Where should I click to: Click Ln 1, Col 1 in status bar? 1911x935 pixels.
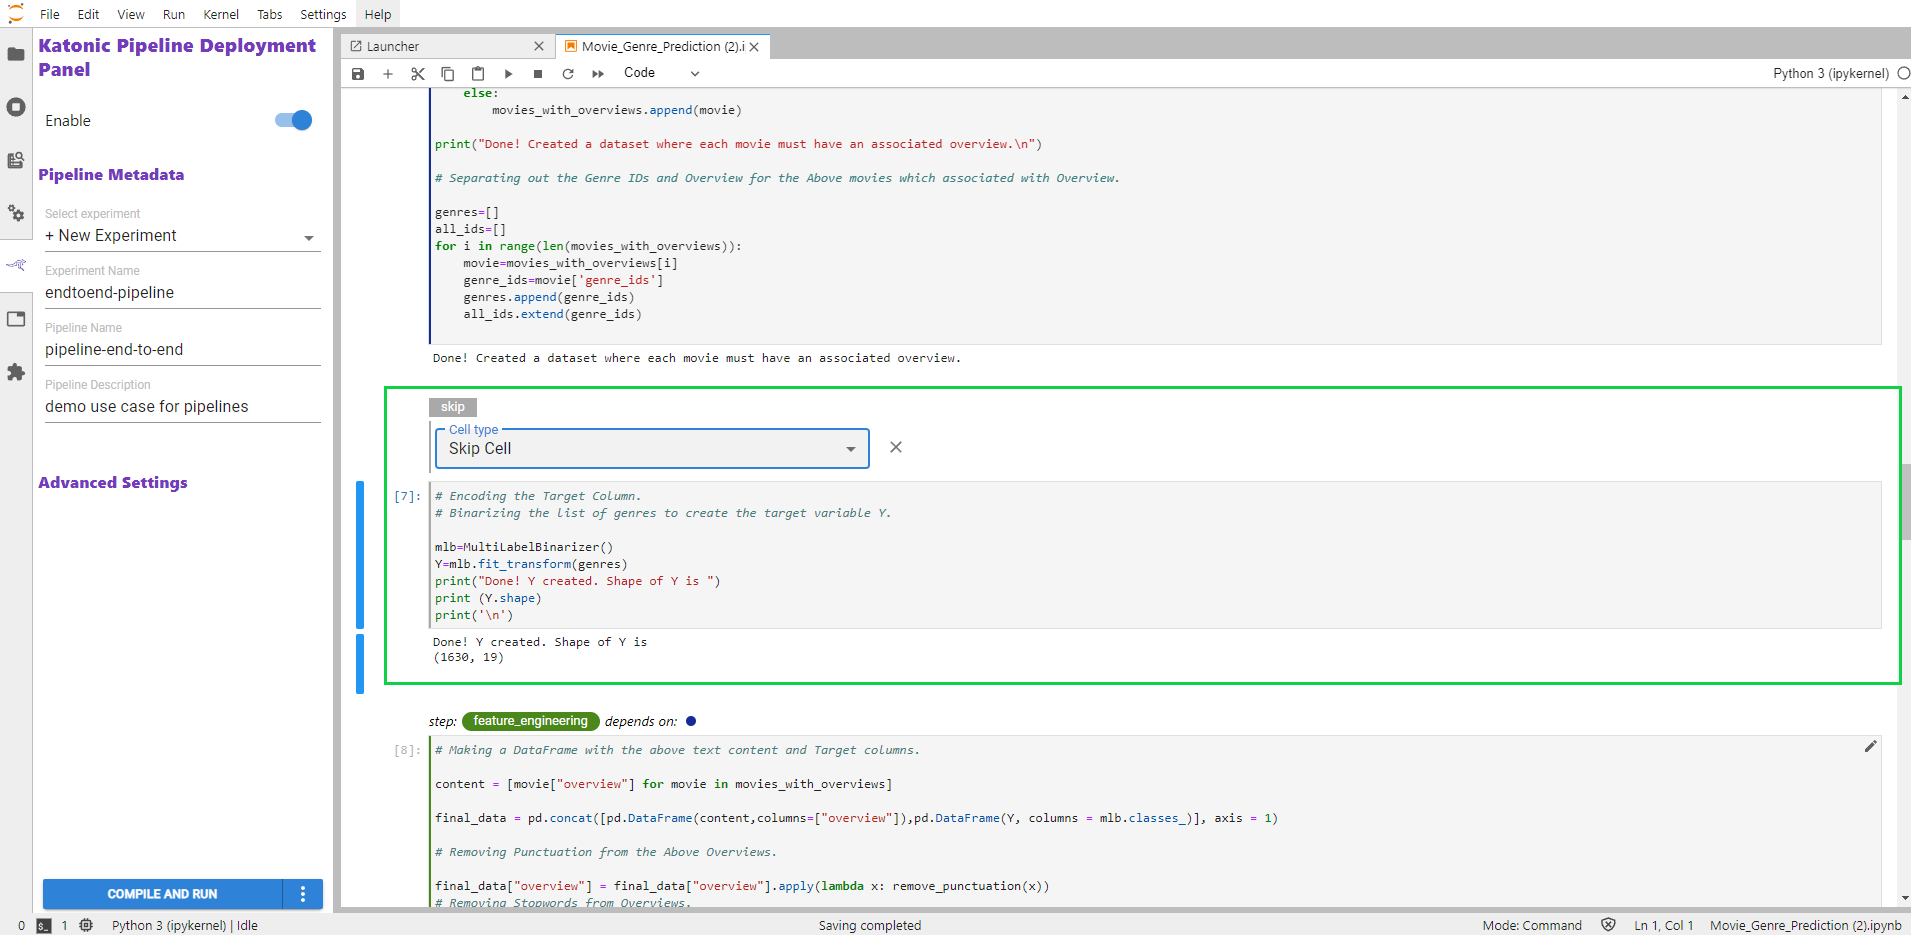click(1664, 926)
